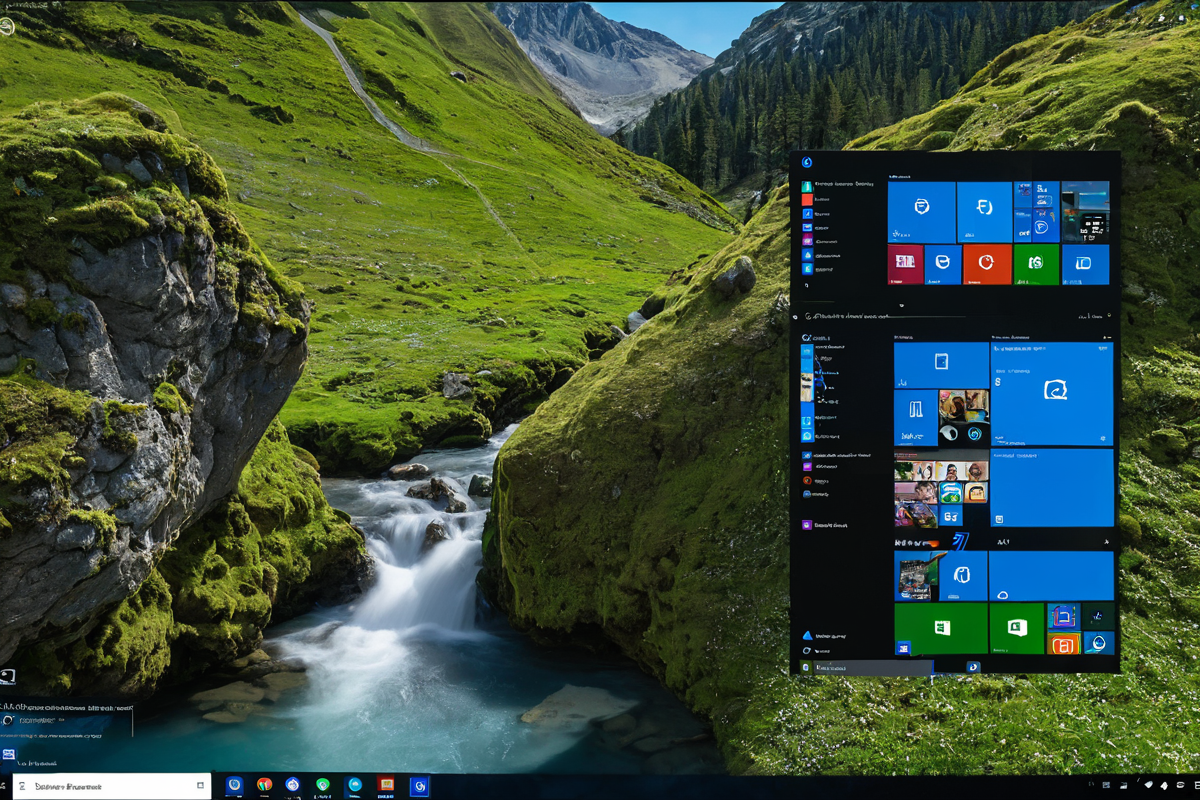Click the taskbar search box

112,786
